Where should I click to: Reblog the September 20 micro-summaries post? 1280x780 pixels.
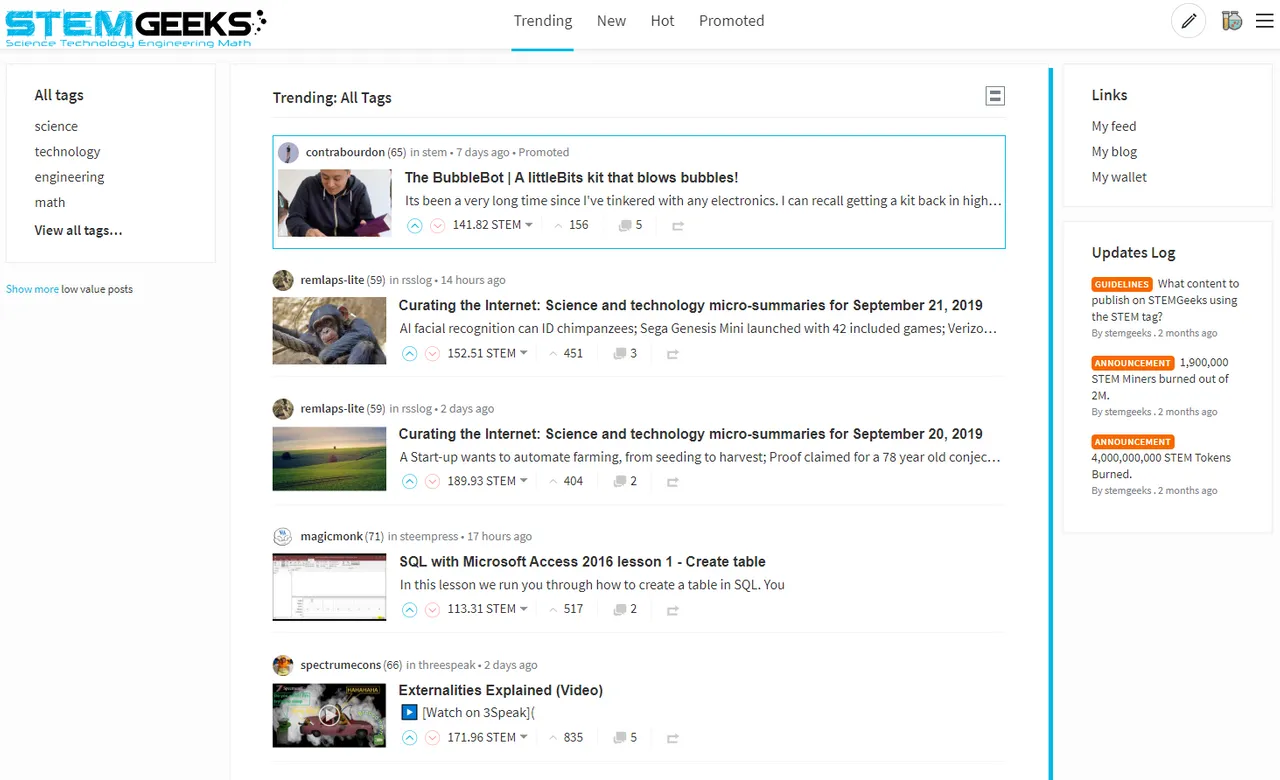pos(673,482)
